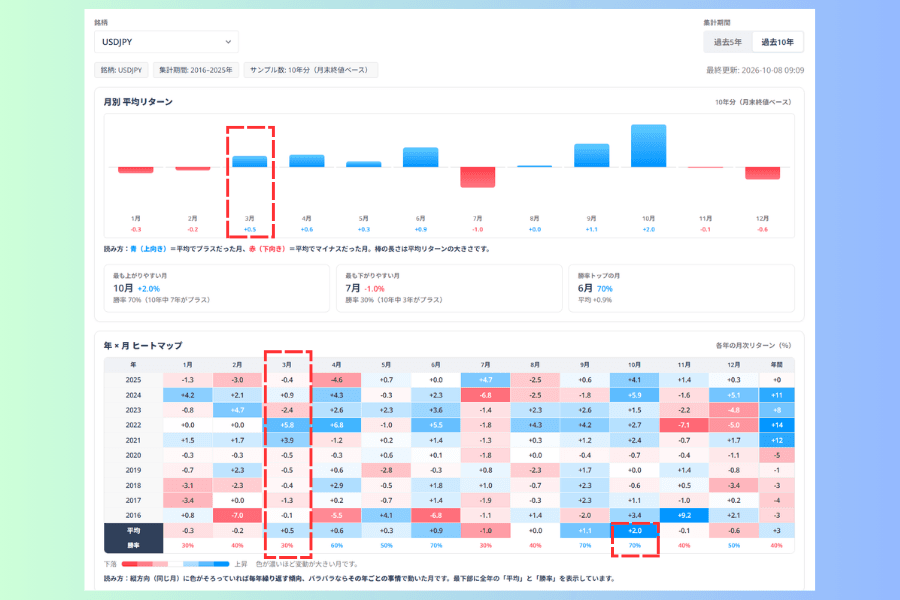Click the July red bar in the chart
Image resolution: width=900 pixels, height=600 pixels.
click(x=478, y=177)
